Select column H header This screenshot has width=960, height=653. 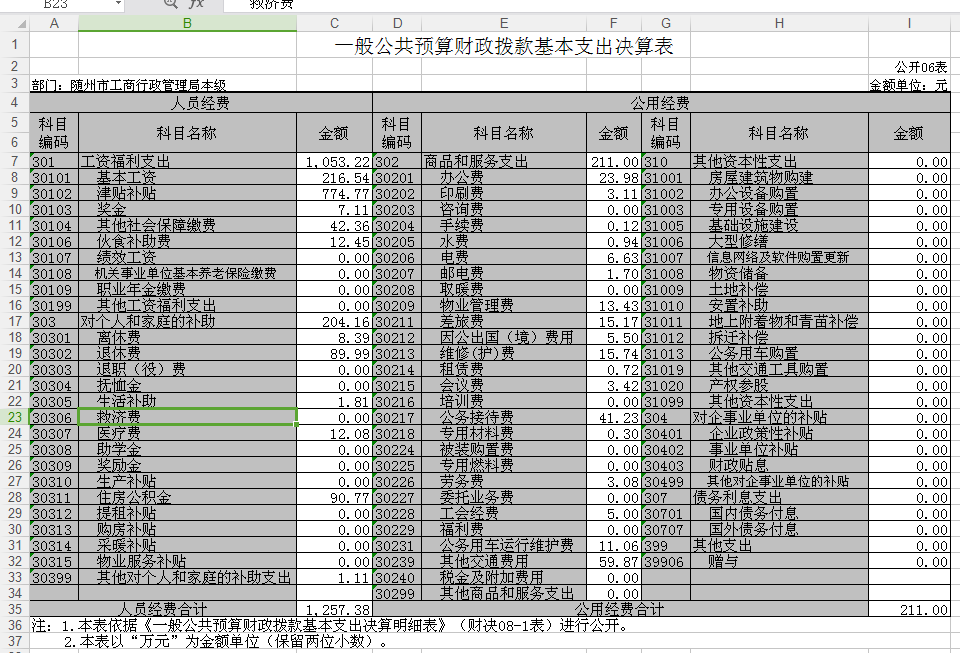coord(779,23)
